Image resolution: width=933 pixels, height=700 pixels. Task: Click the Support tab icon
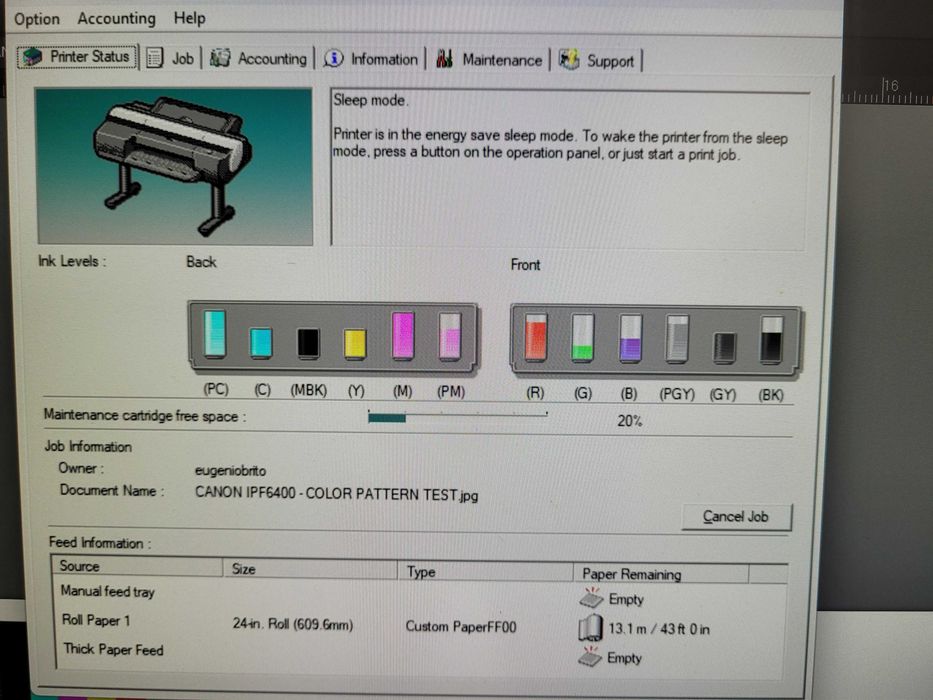point(569,60)
